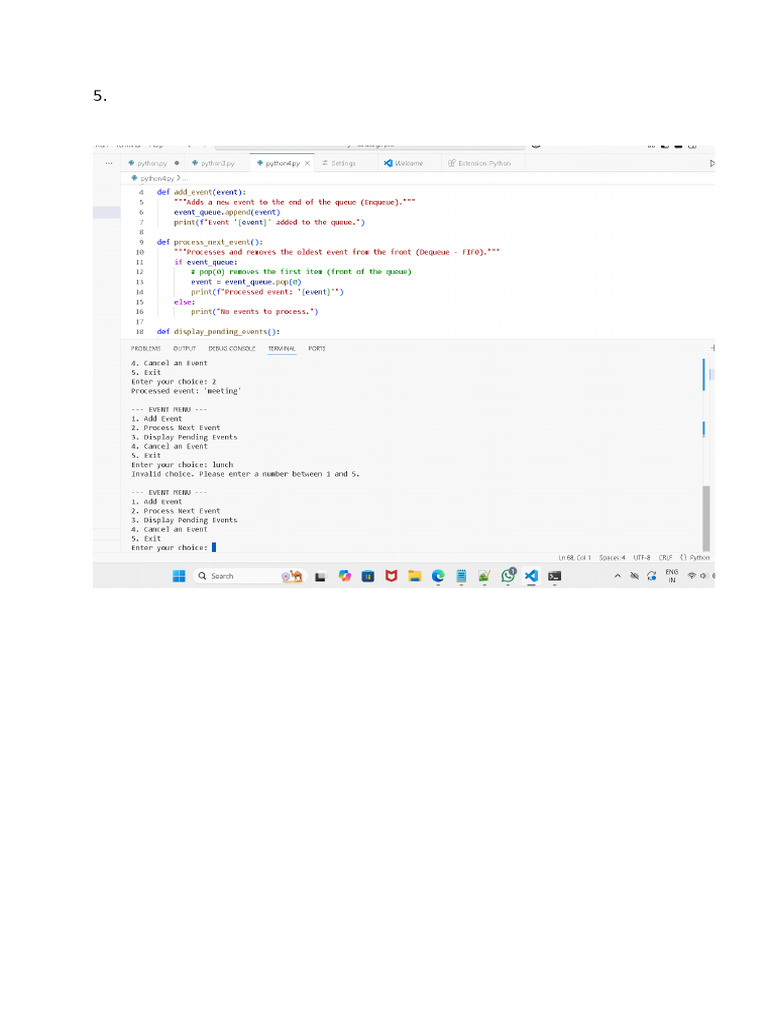Open McAfee from the taskbar
The width and height of the screenshot is (768, 1024).
click(391, 576)
